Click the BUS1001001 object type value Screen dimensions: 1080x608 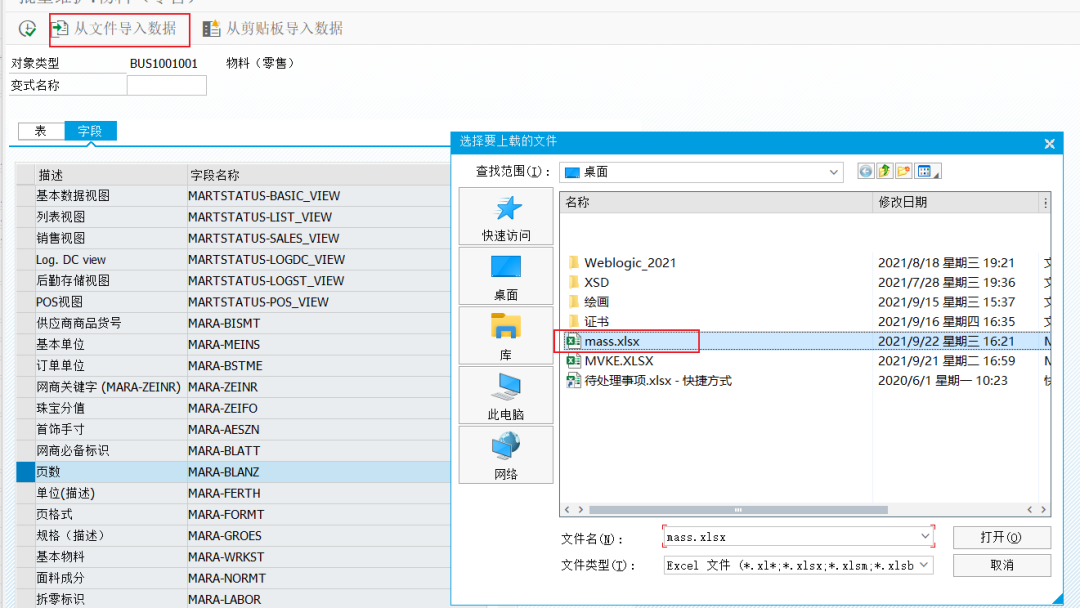[x=164, y=63]
